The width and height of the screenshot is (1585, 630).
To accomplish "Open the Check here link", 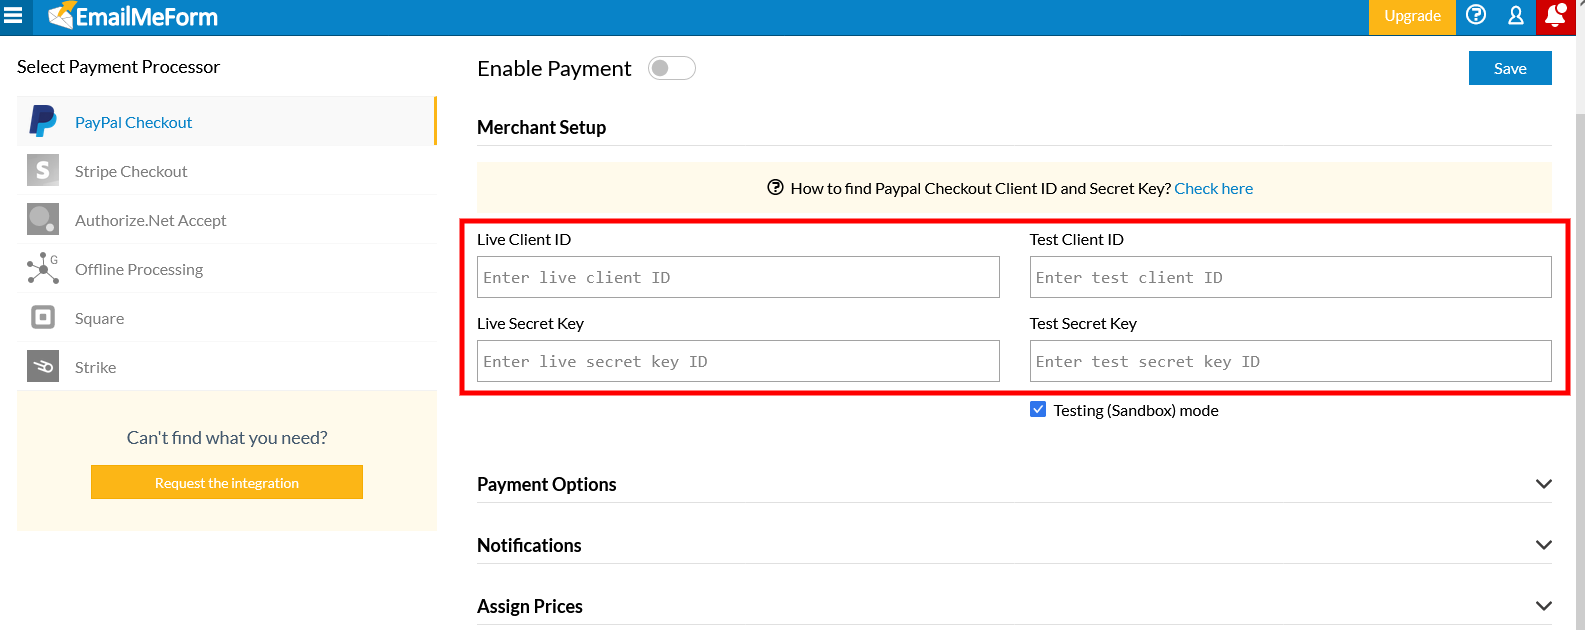I will [1213, 188].
